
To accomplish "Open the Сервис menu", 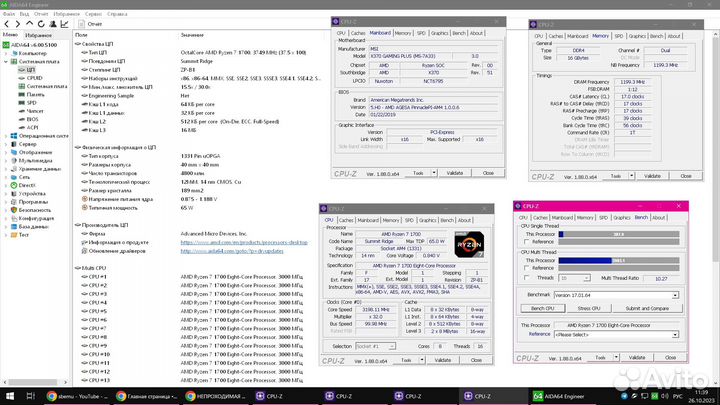I will [x=93, y=14].
